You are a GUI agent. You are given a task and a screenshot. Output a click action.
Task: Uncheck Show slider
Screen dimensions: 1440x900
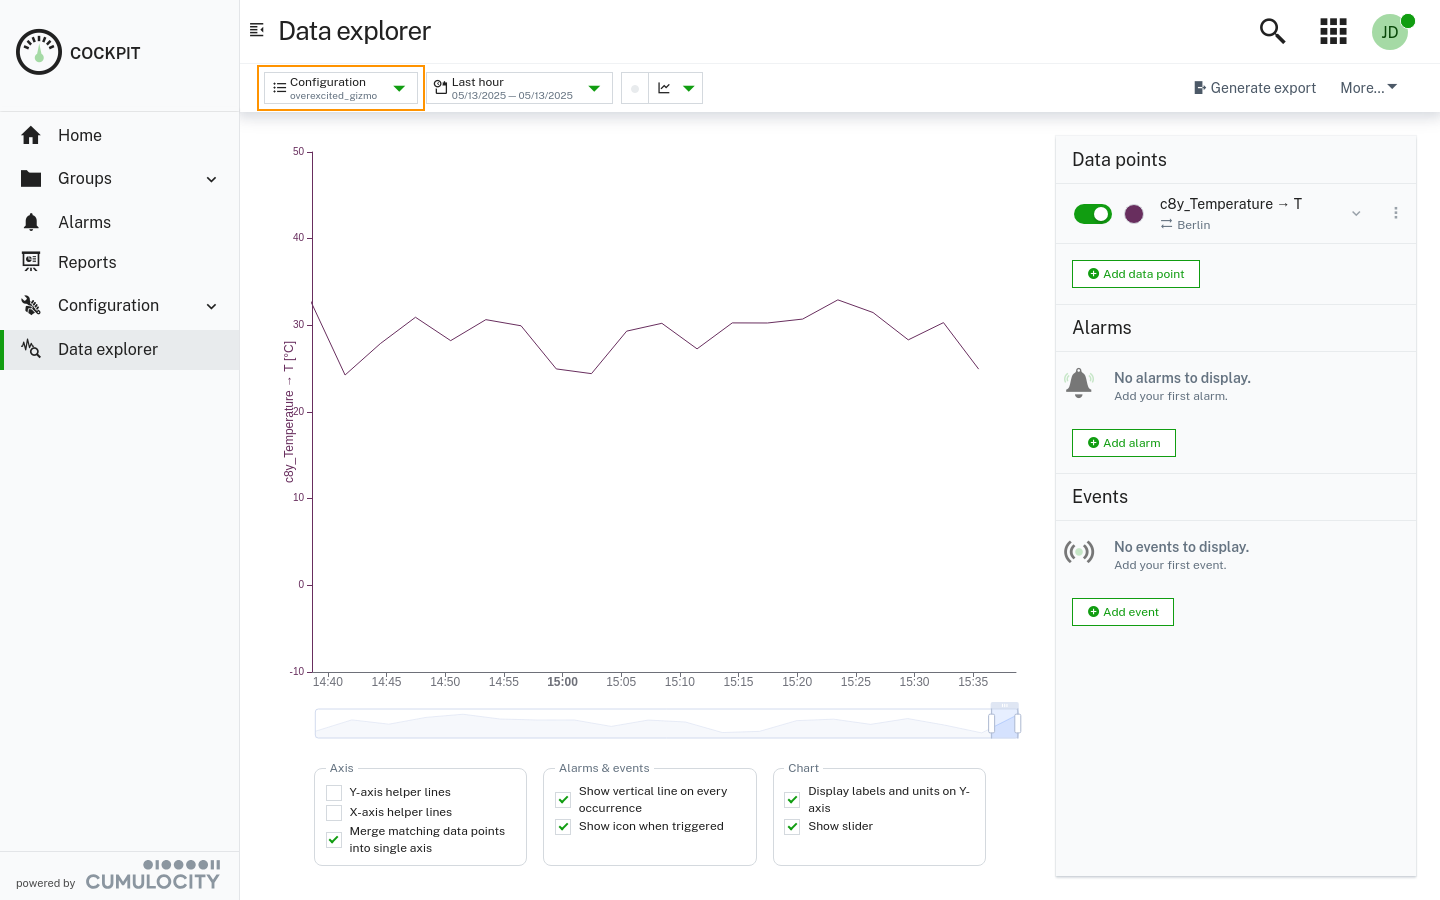click(x=792, y=827)
